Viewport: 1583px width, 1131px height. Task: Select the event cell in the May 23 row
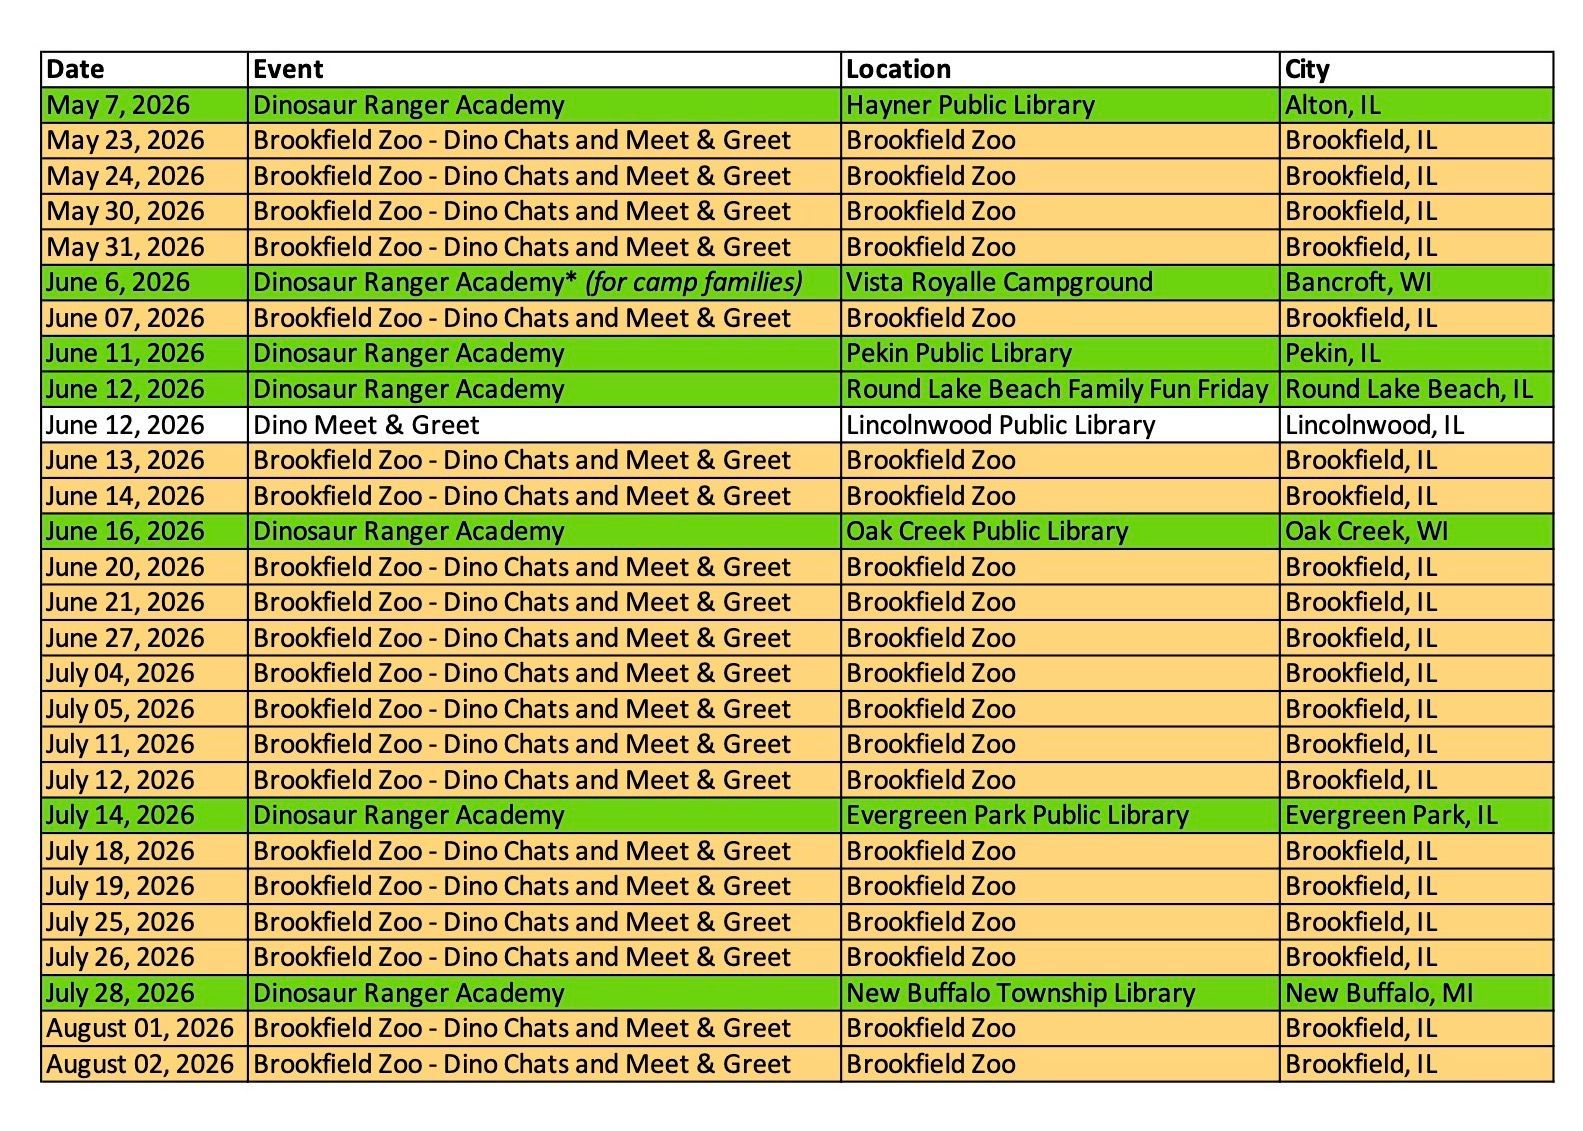pos(544,140)
